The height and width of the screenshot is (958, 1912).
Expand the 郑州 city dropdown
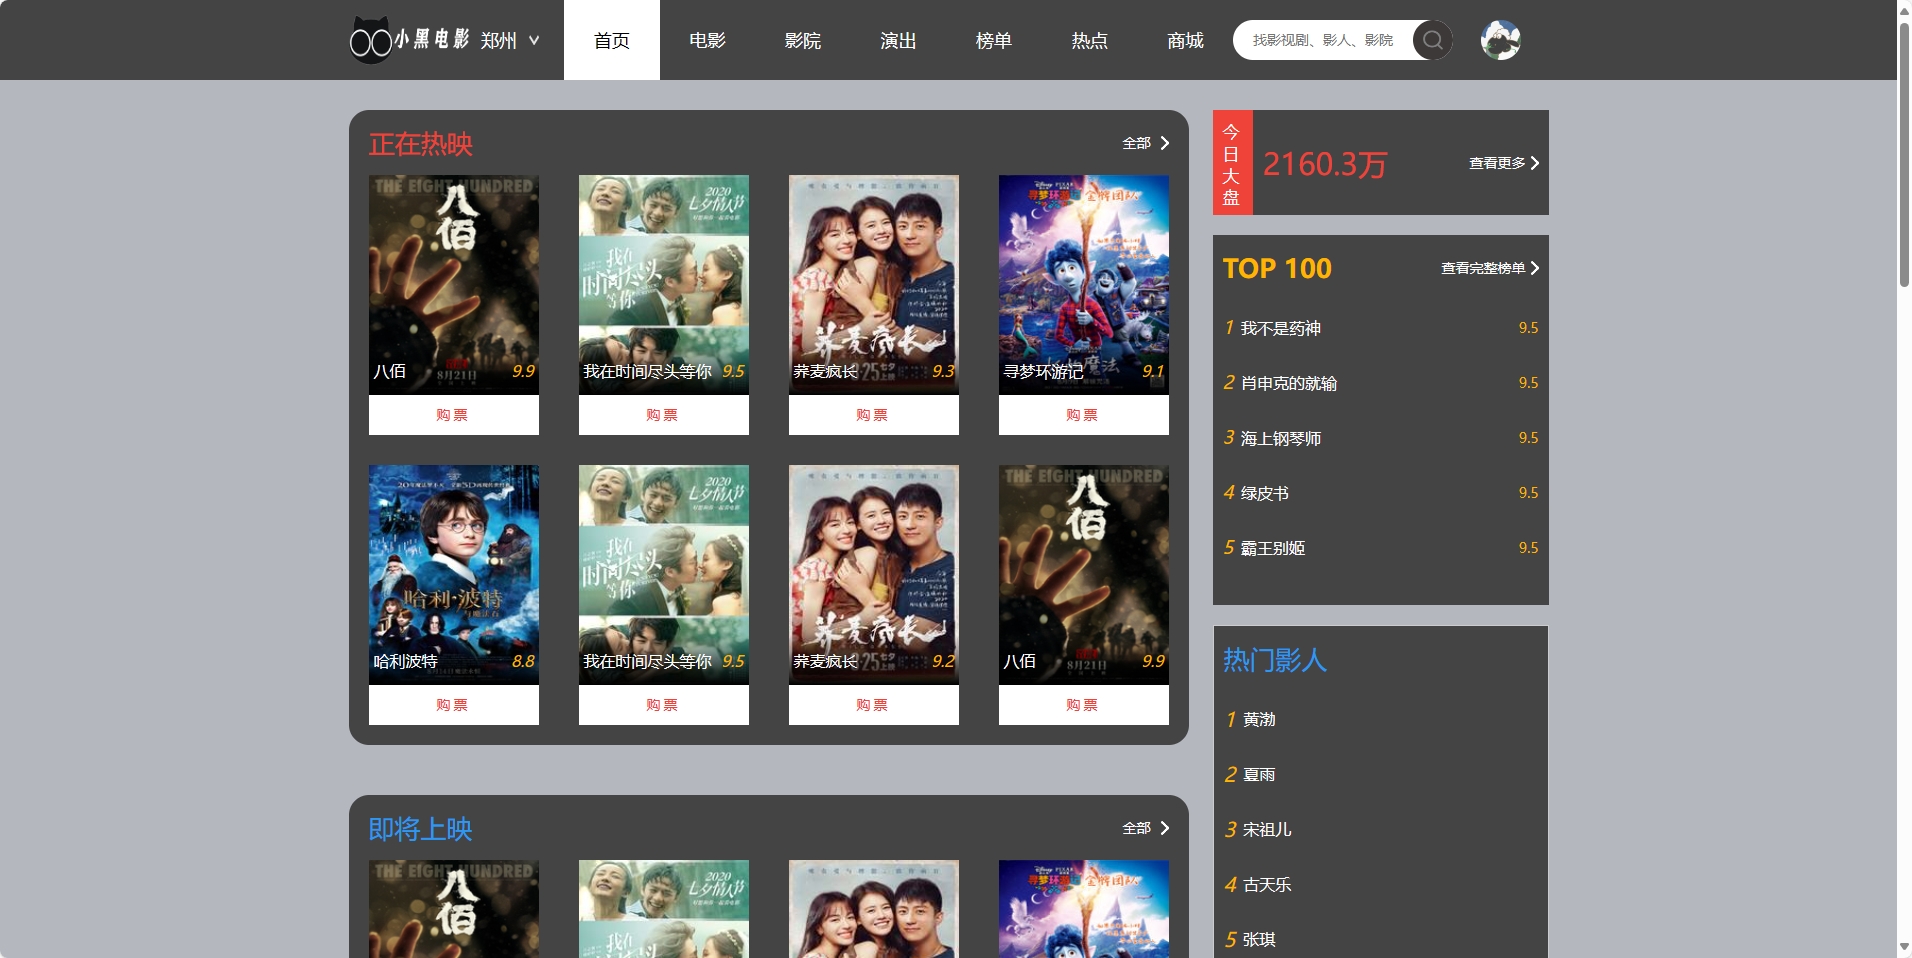[510, 41]
